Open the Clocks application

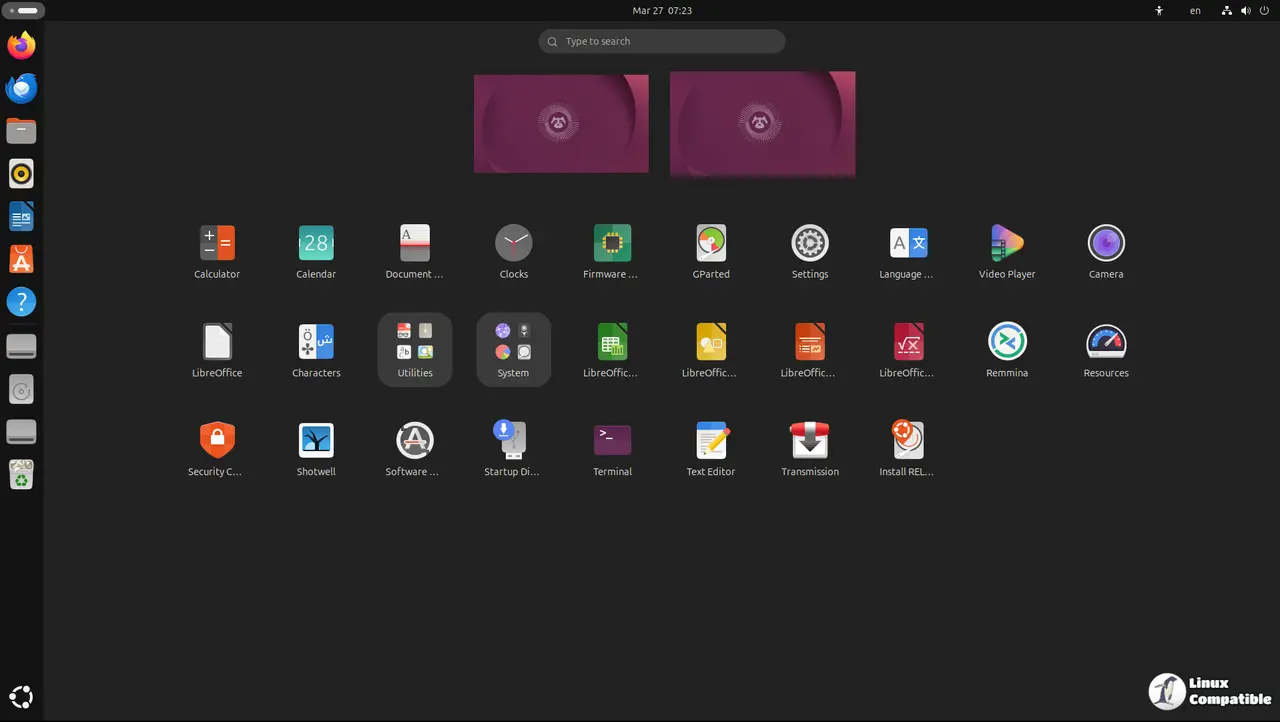514,243
